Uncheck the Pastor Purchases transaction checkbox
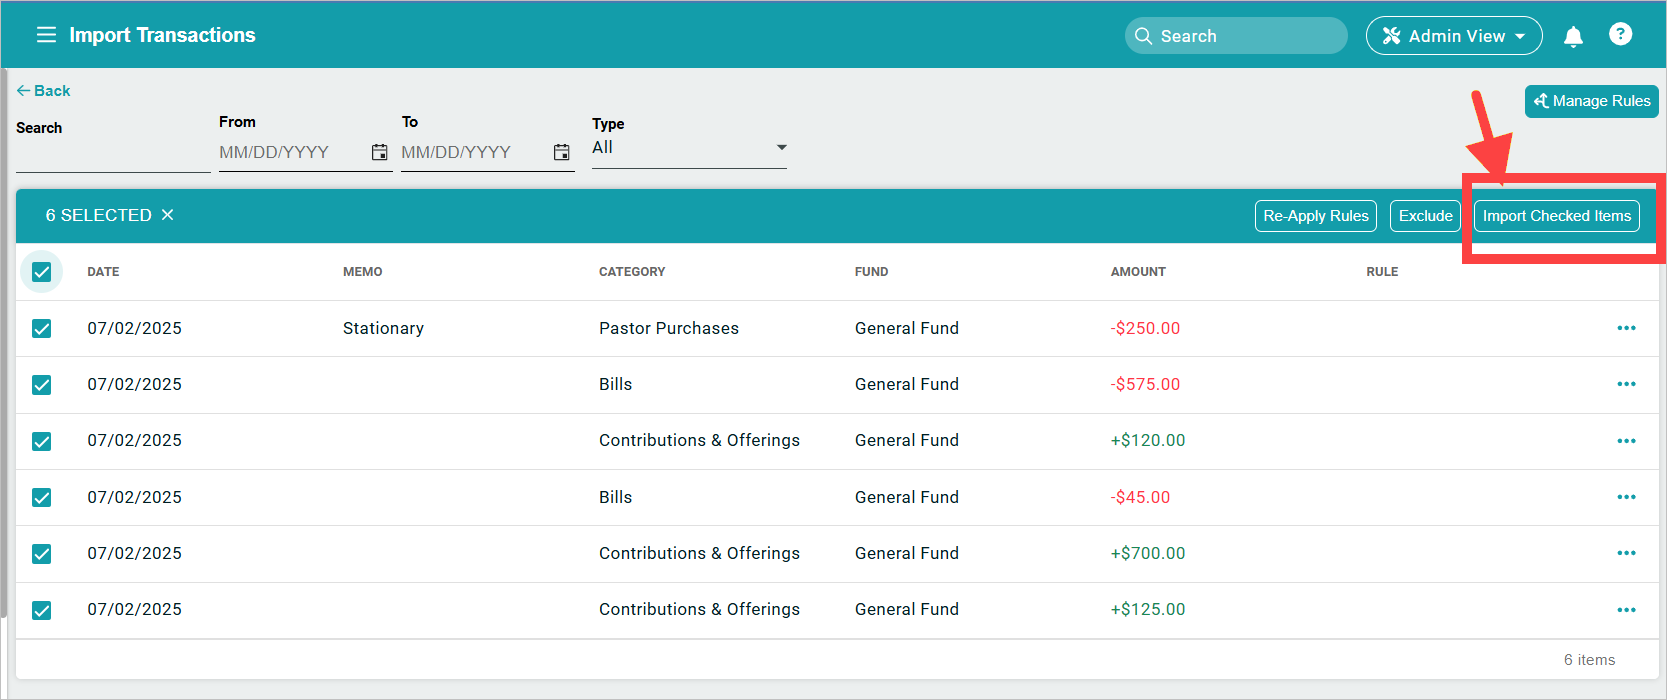 41,328
